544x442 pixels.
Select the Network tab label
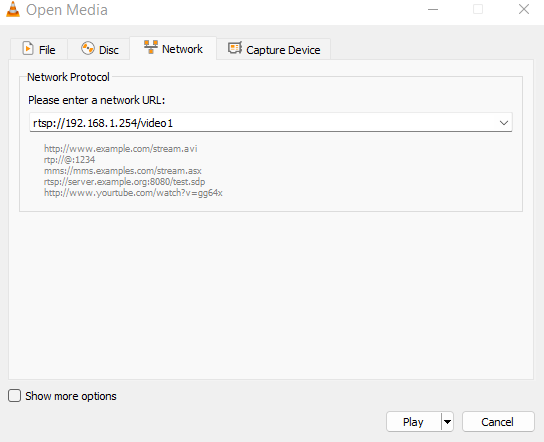click(x=182, y=49)
